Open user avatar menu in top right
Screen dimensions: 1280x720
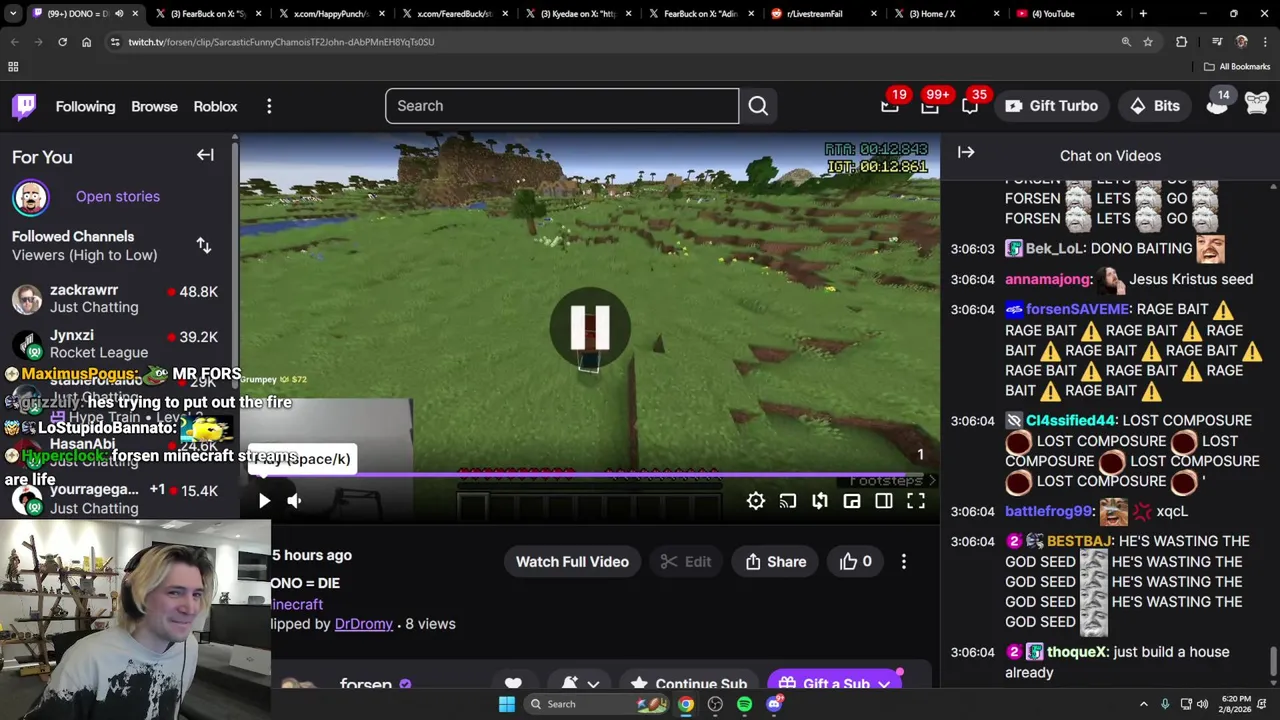click(1257, 104)
